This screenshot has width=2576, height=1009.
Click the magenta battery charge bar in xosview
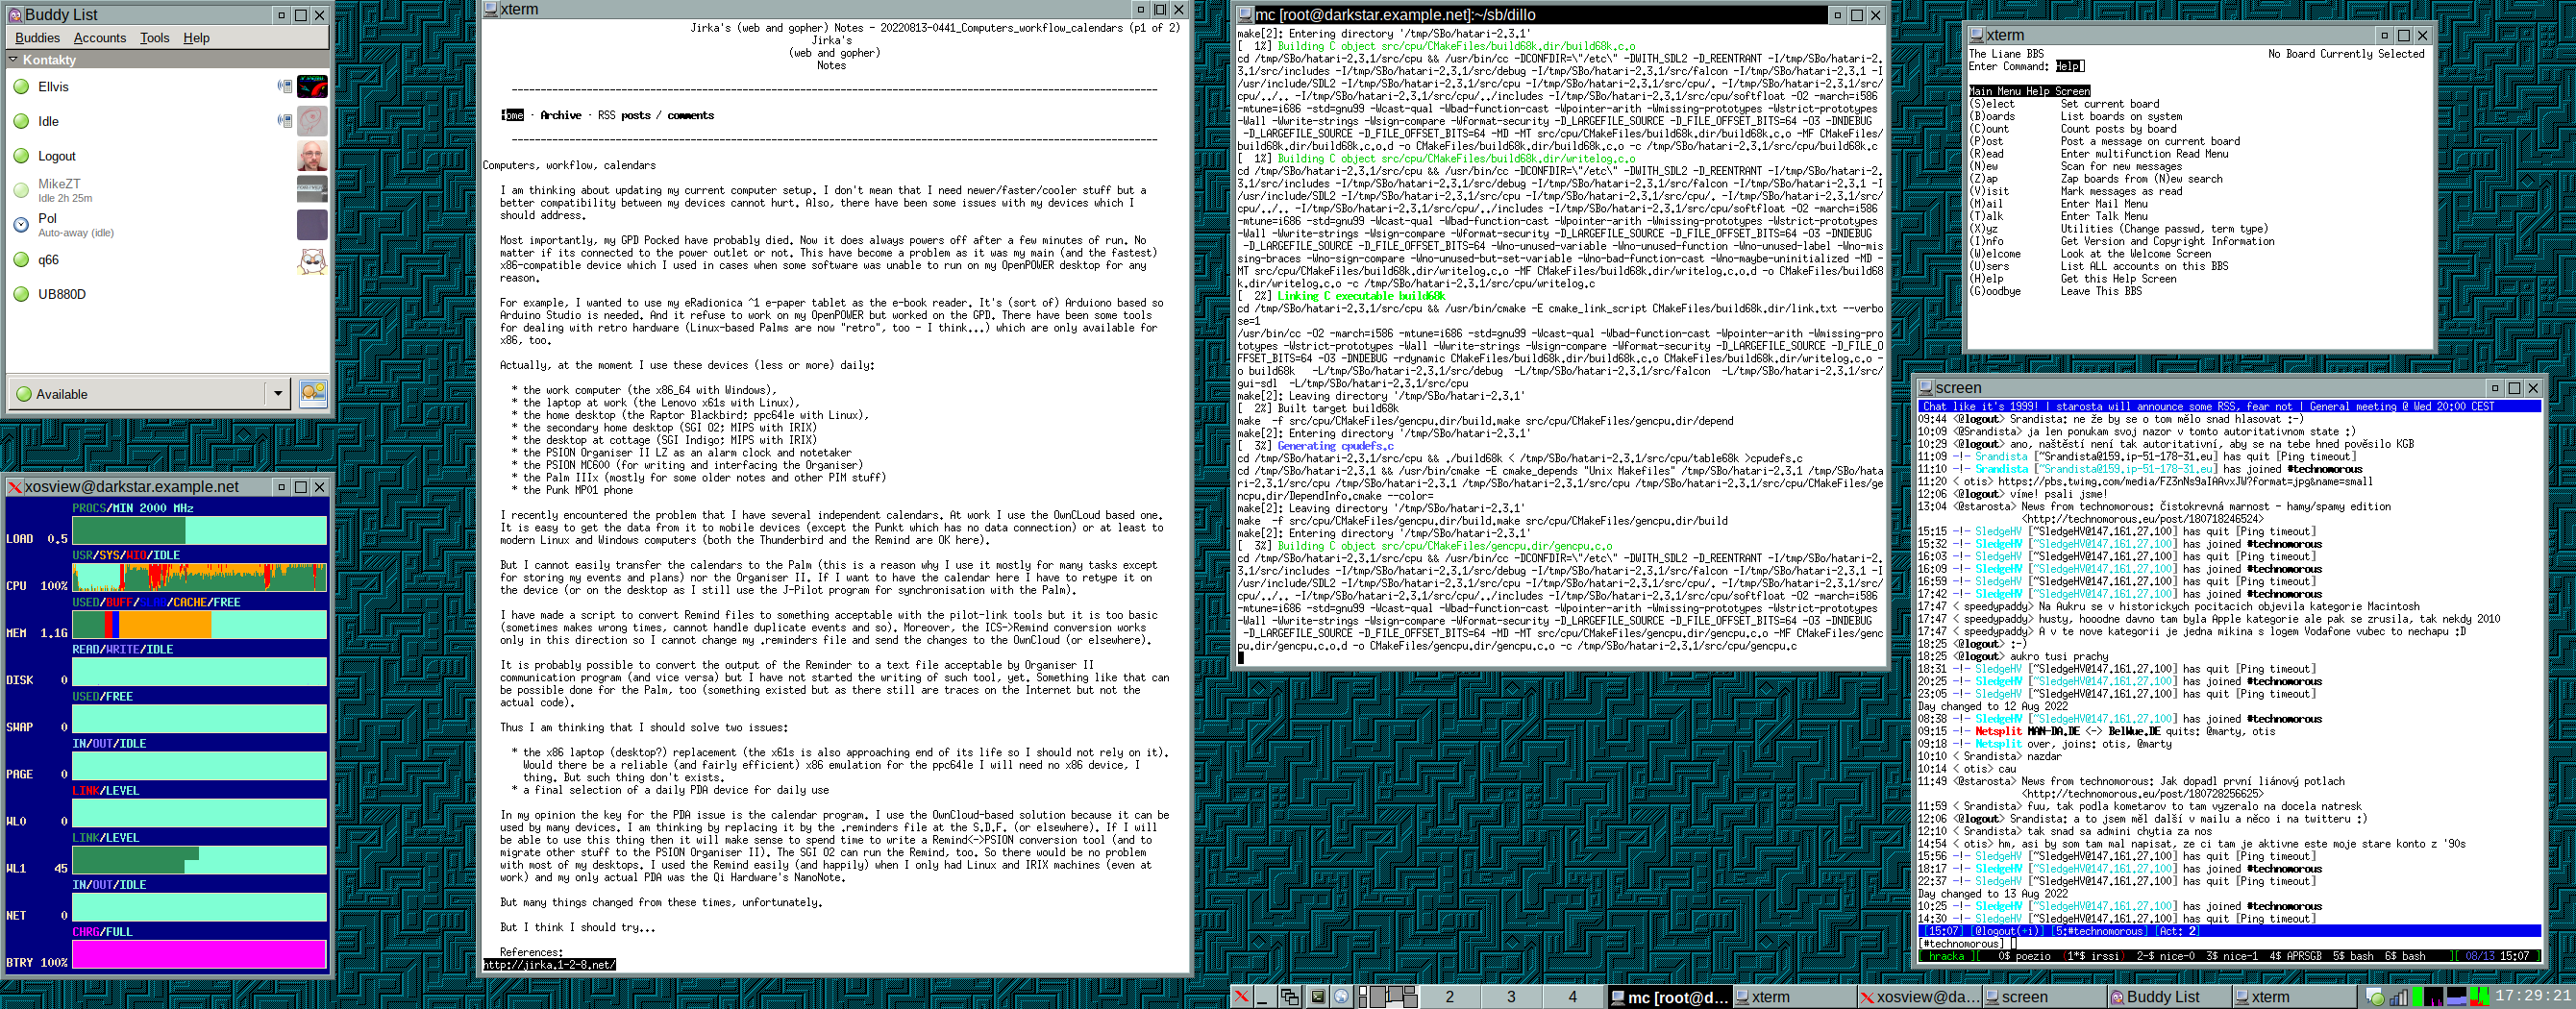coord(199,954)
